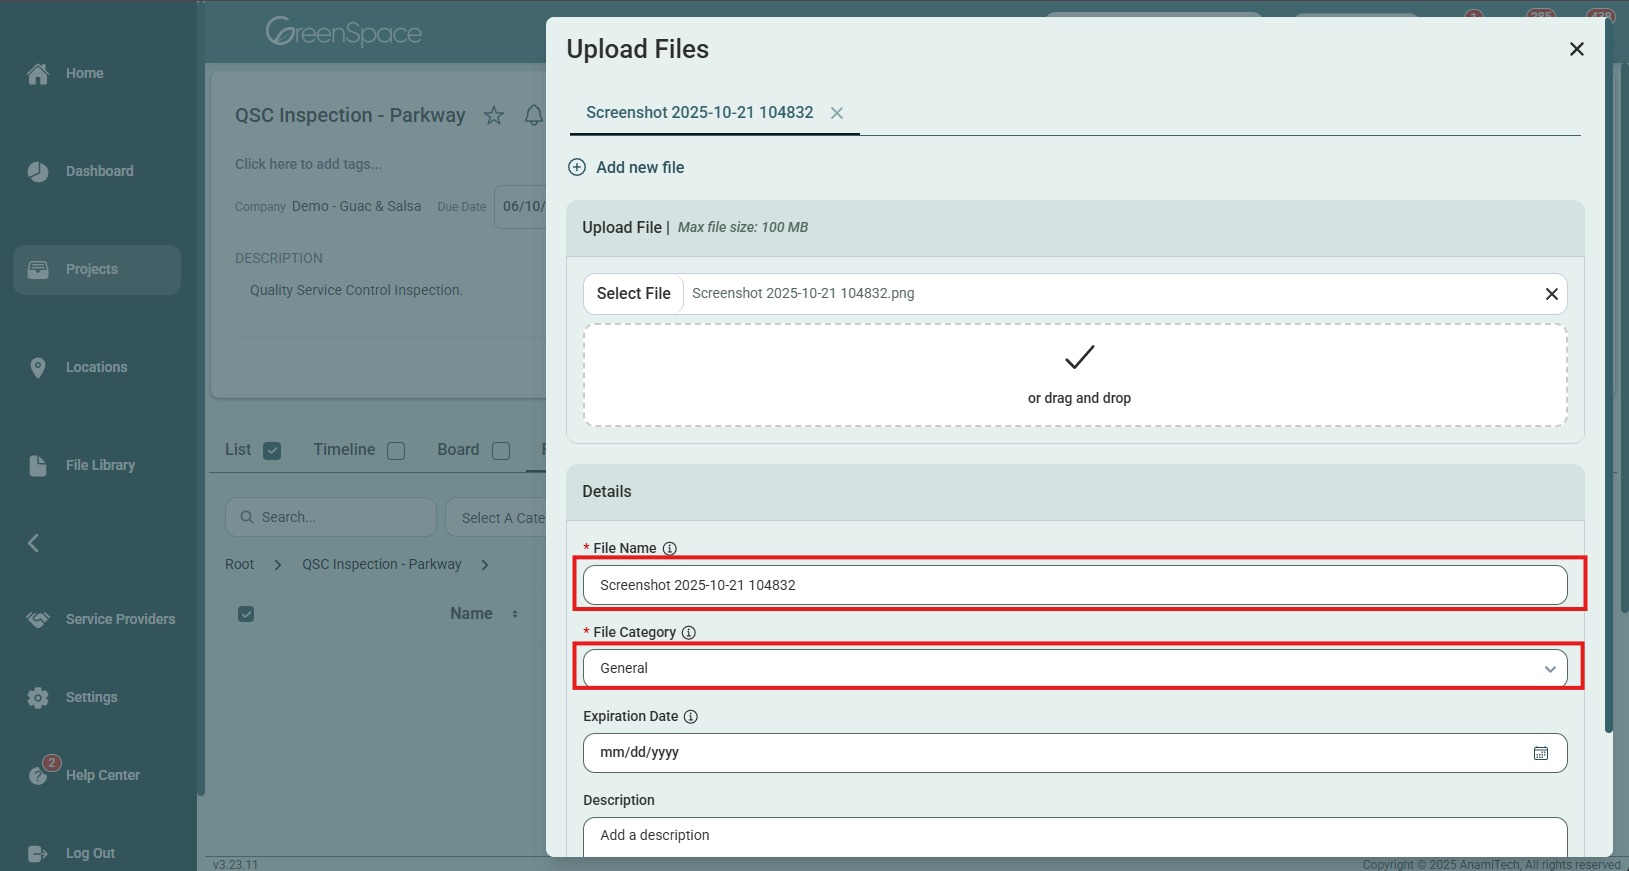This screenshot has height=871, width=1629.
Task: Toggle the List view checkbox
Action: point(272,451)
